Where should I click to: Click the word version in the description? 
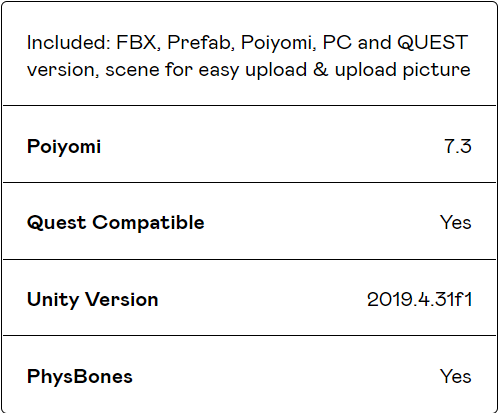[x=63, y=70]
